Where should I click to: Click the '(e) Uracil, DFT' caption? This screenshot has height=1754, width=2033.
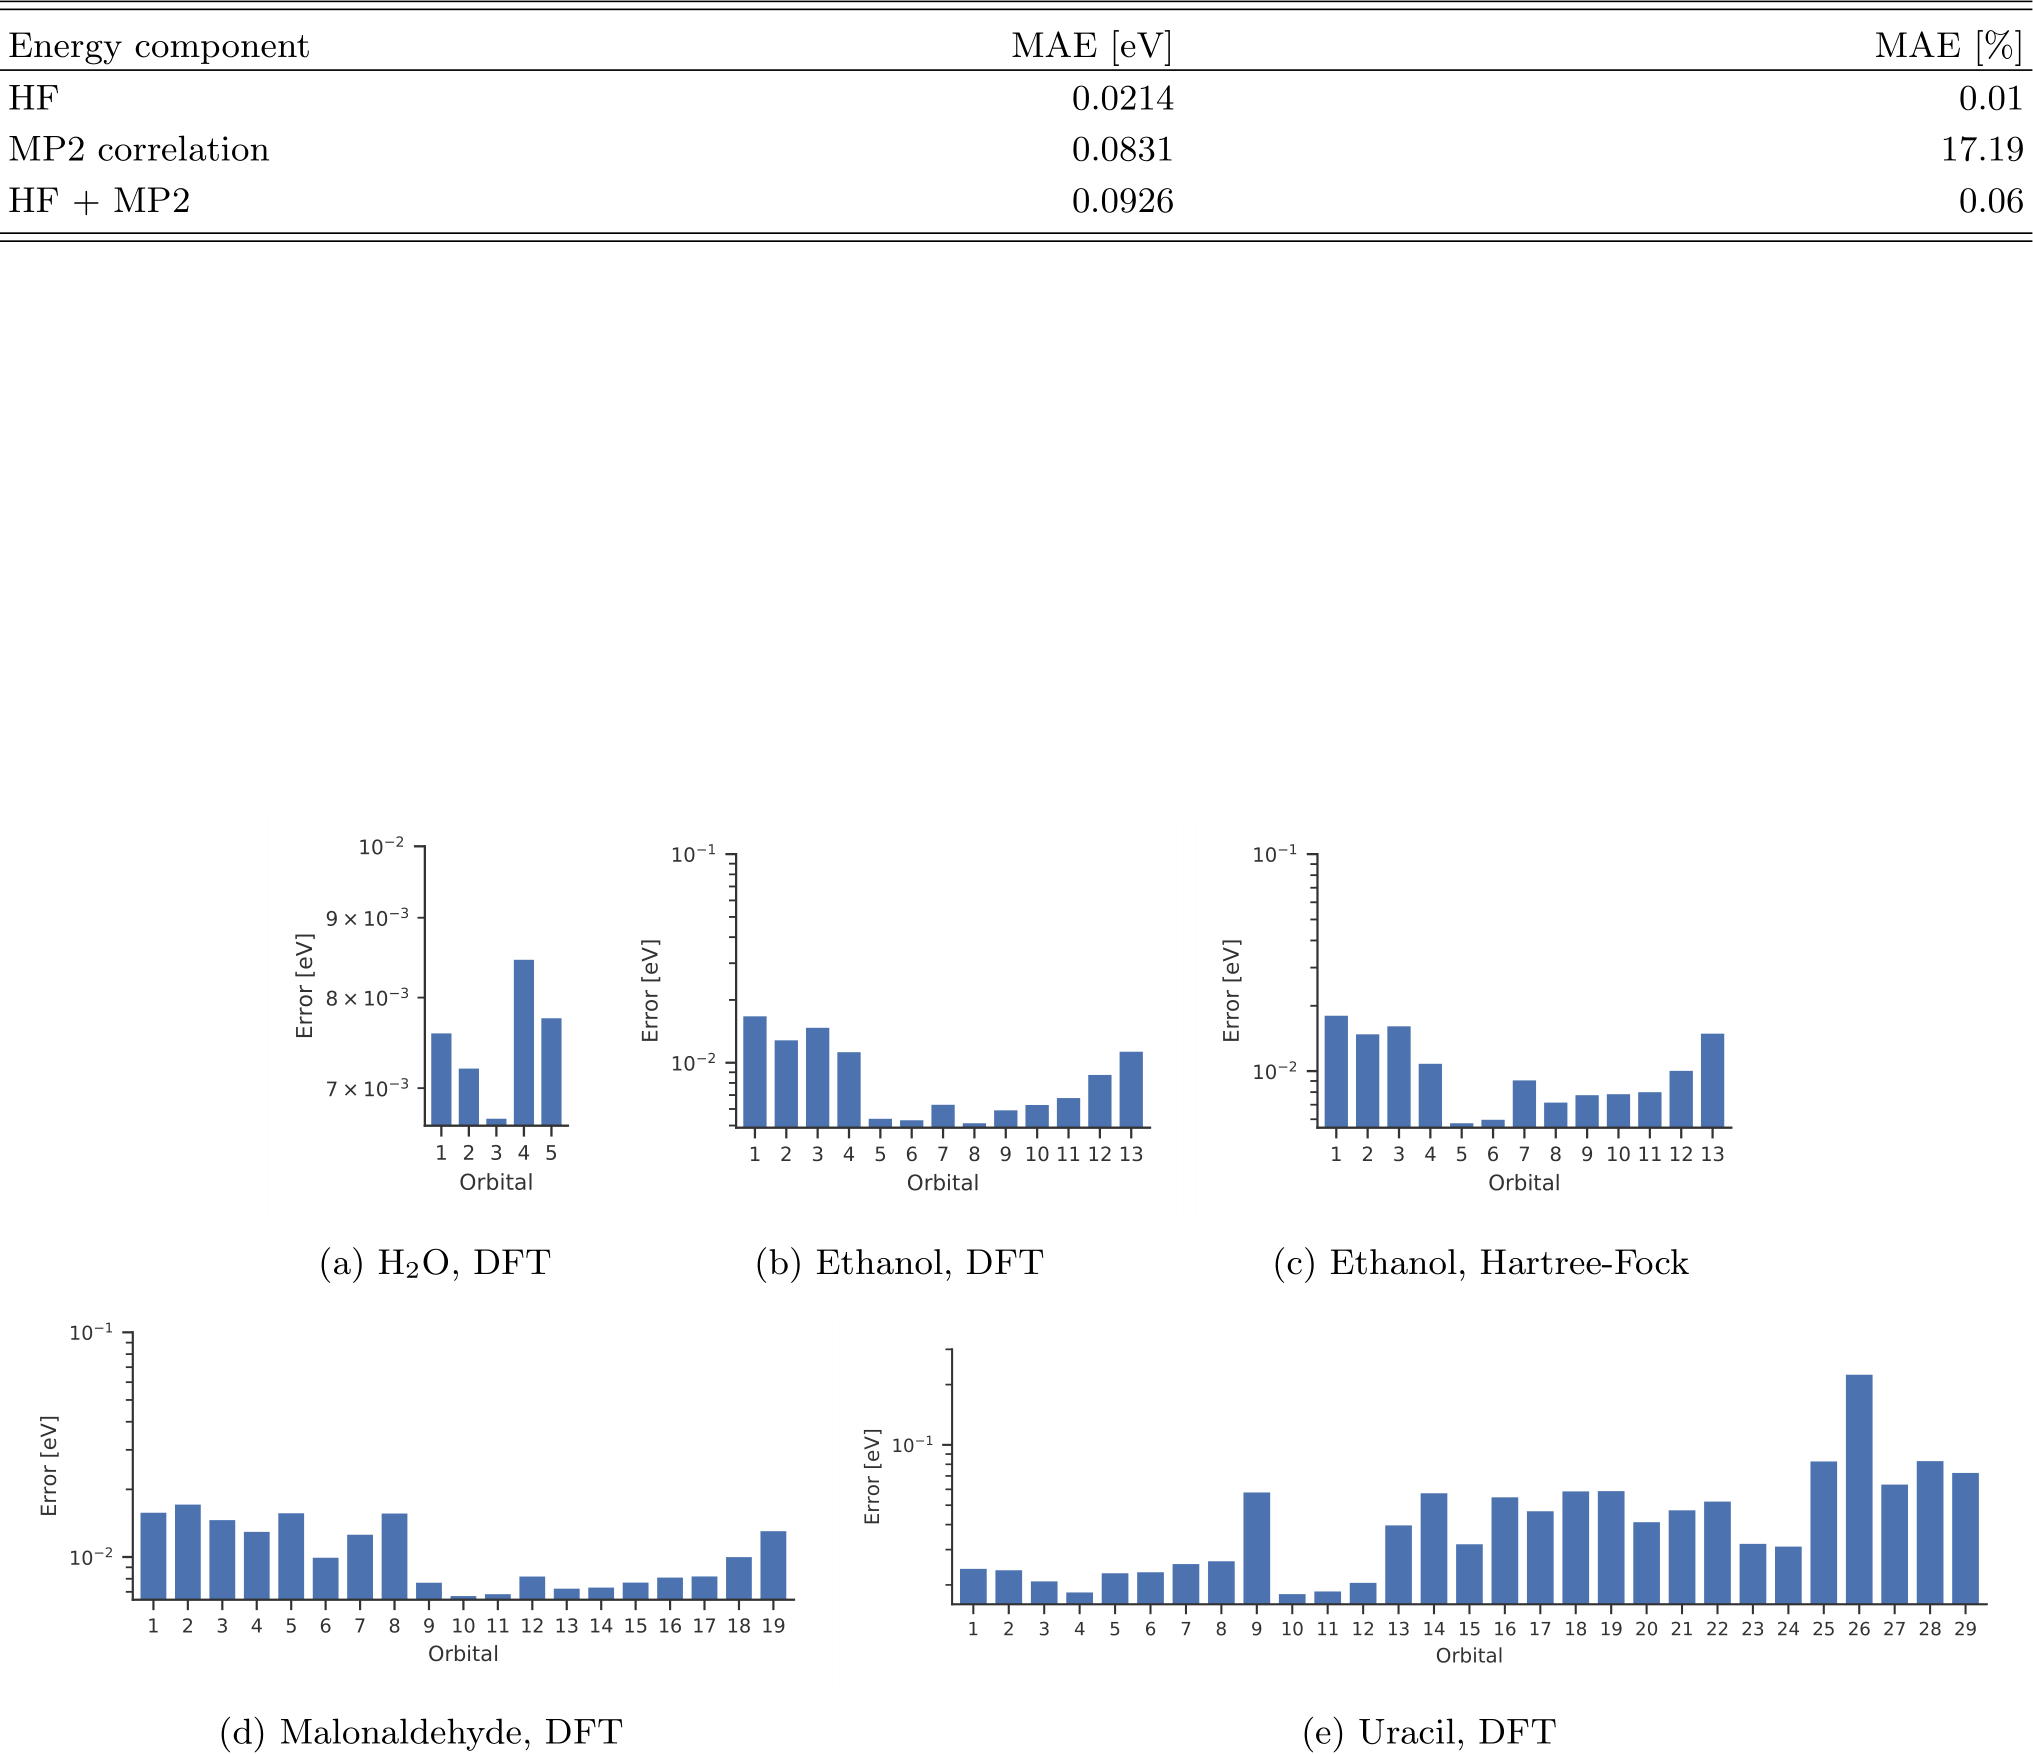(x=1429, y=1732)
